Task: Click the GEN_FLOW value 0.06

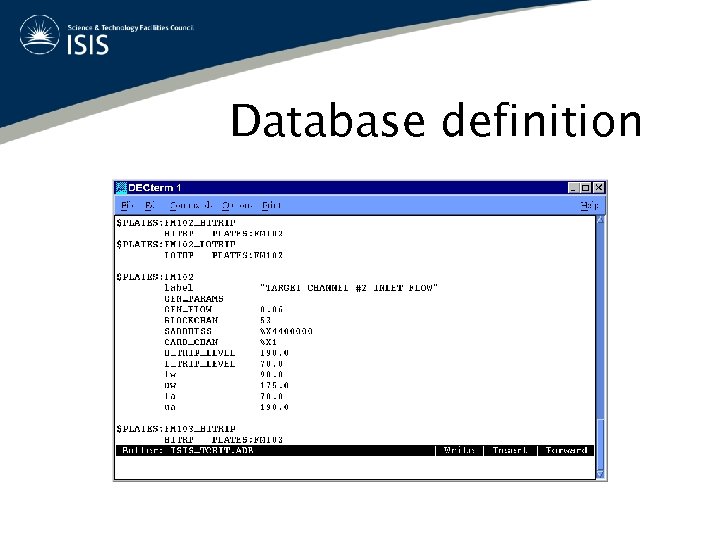Action: click(x=271, y=309)
